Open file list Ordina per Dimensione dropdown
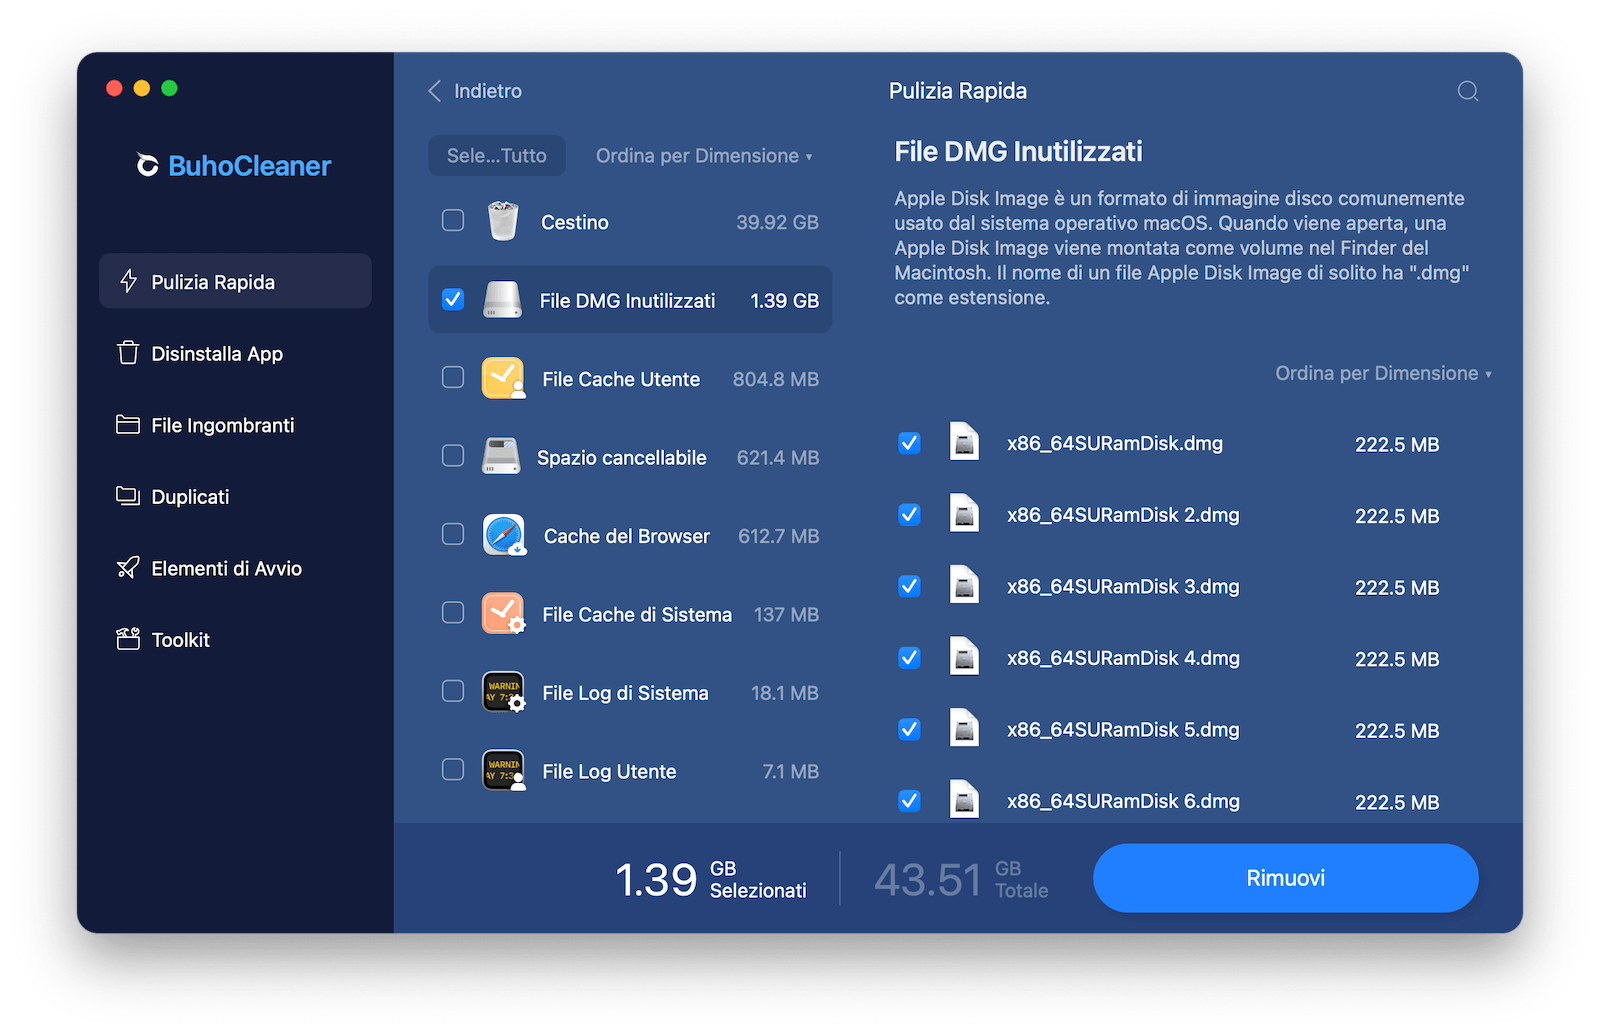 [x=1383, y=373]
